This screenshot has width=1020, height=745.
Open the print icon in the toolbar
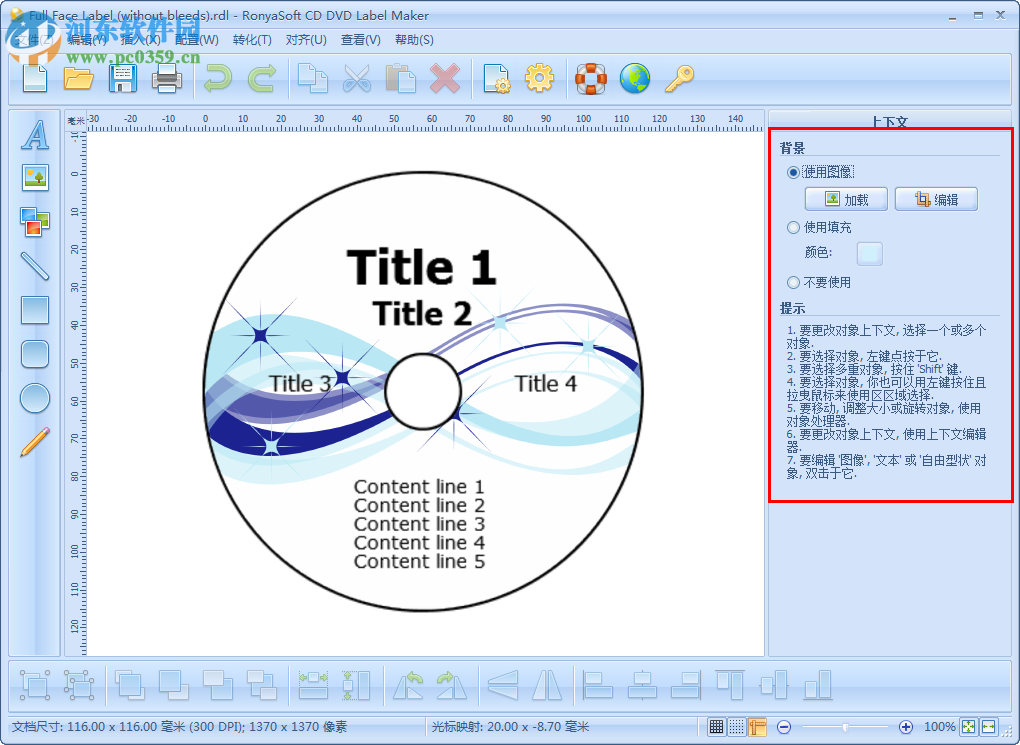167,78
